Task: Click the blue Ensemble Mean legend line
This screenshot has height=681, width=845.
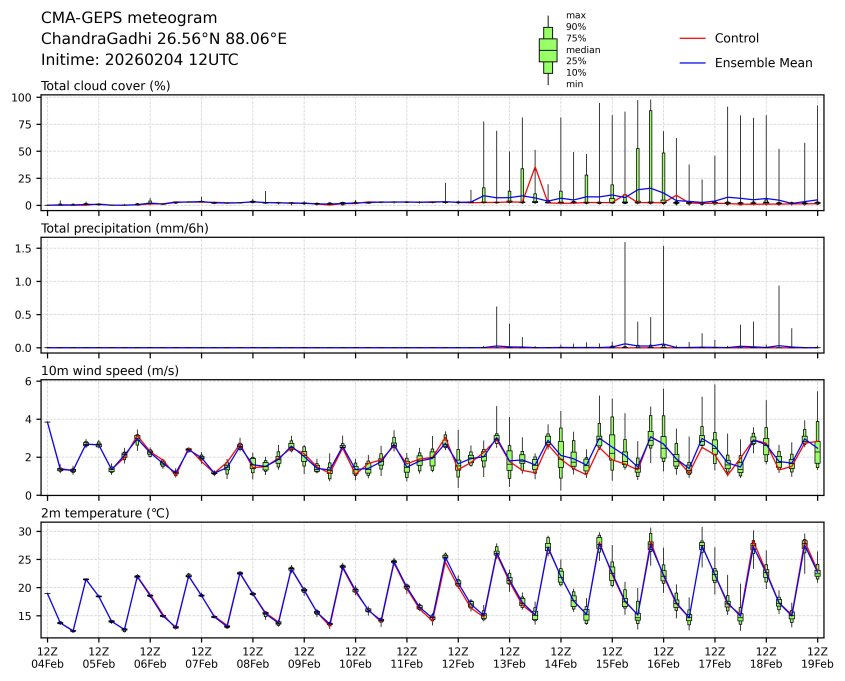Action: (693, 62)
